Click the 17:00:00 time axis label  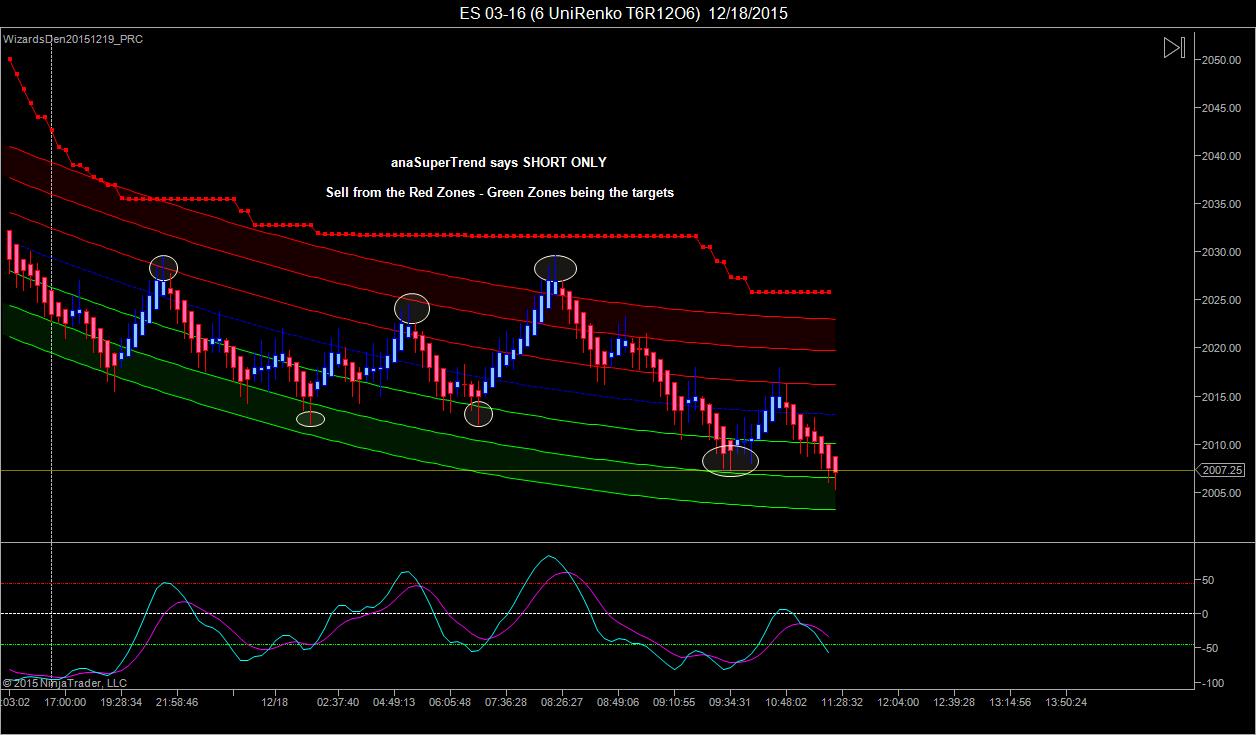coord(65,702)
